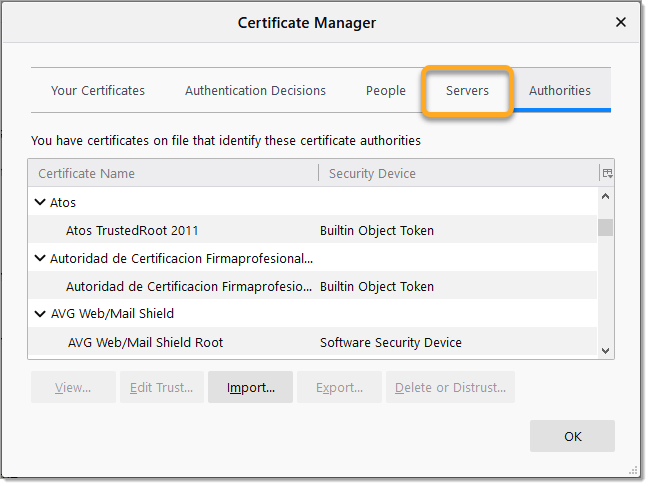The image size is (649, 486).
Task: Click the Import... button
Action: pos(250,387)
